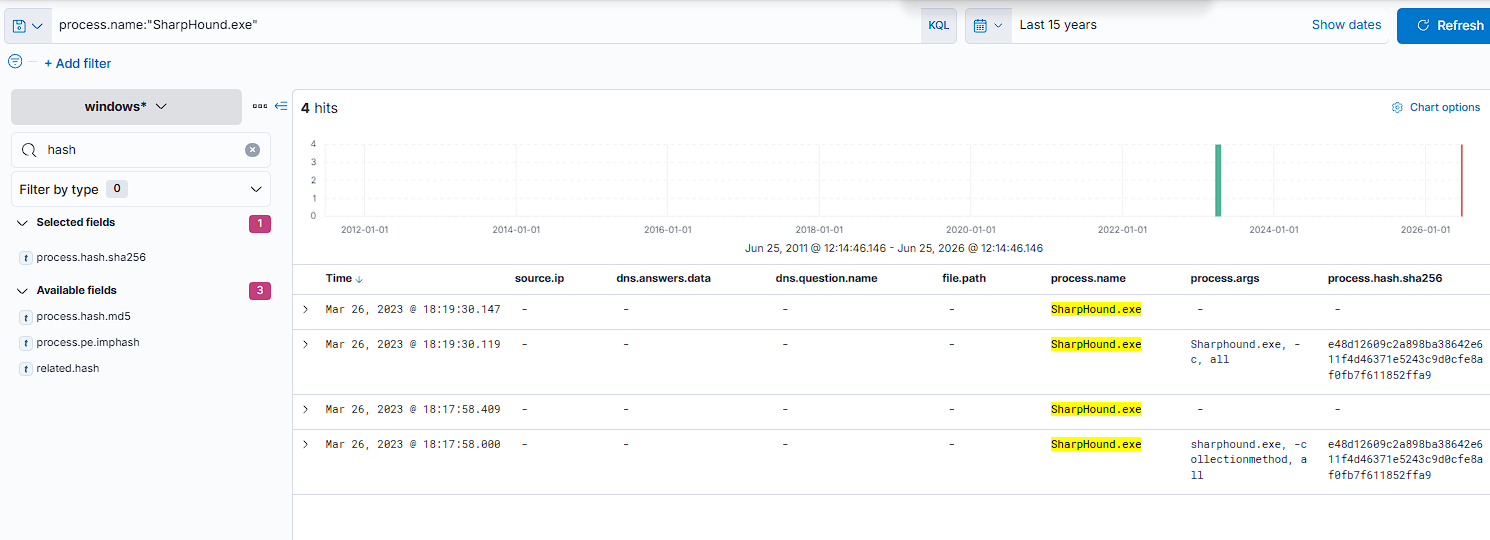
Task: Click the type icon beside process.hash.md5
Action: click(25, 317)
